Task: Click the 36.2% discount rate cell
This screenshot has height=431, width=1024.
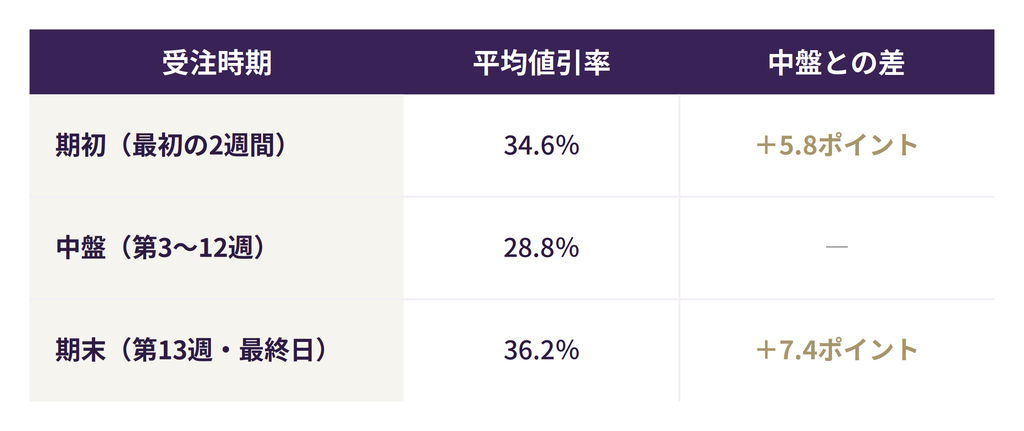Action: click(x=541, y=351)
